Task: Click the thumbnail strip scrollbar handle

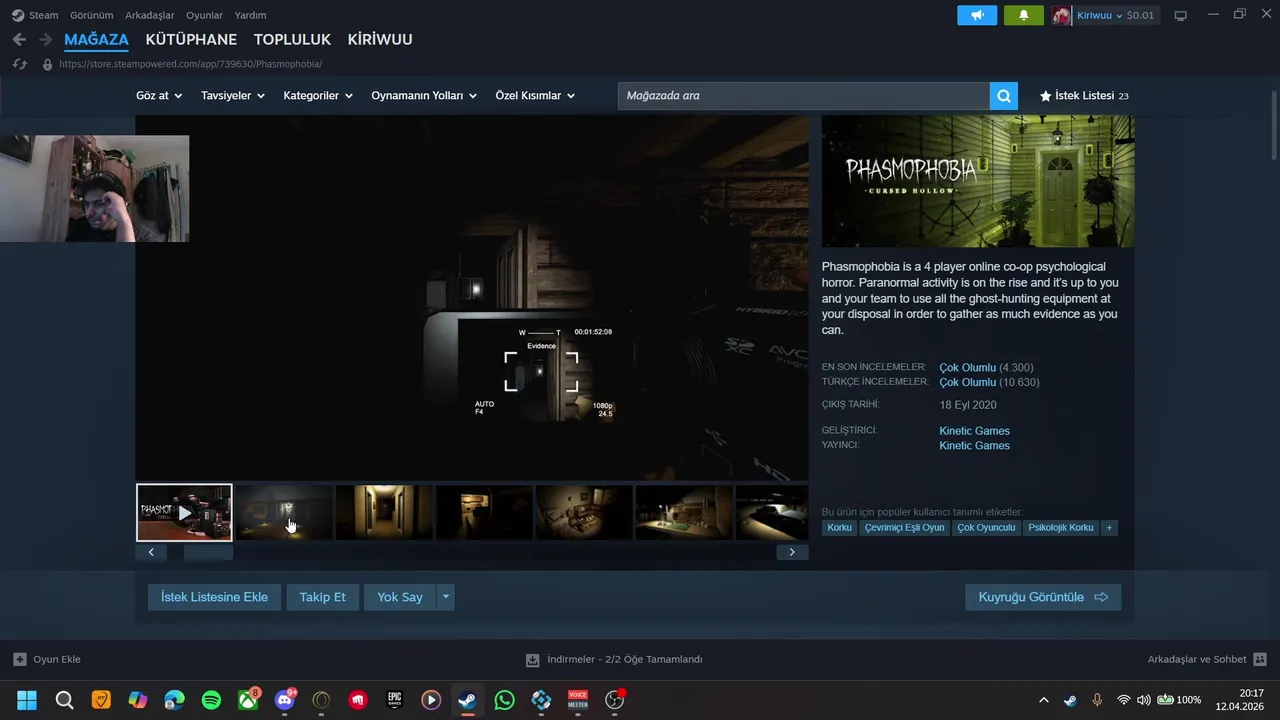Action: click(x=208, y=552)
